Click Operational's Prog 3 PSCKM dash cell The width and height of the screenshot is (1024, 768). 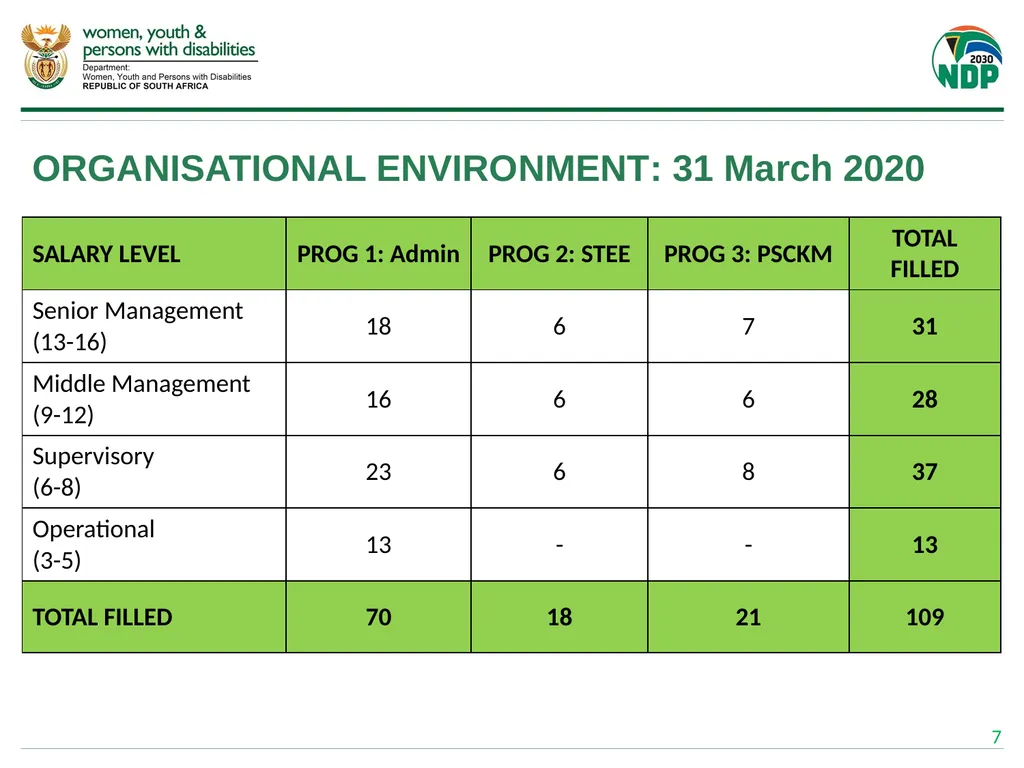(748, 545)
